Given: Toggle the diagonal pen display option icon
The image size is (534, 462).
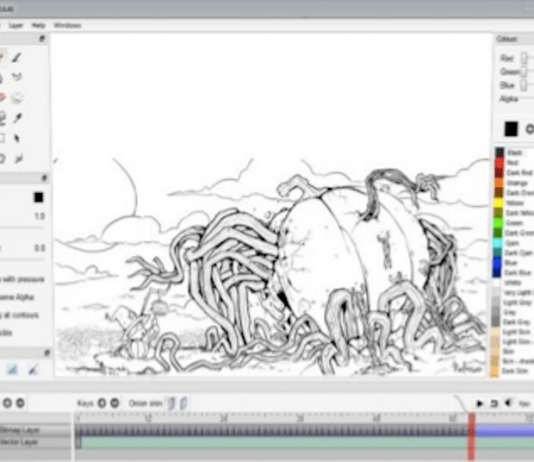Looking at the screenshot, I should point(33,369).
